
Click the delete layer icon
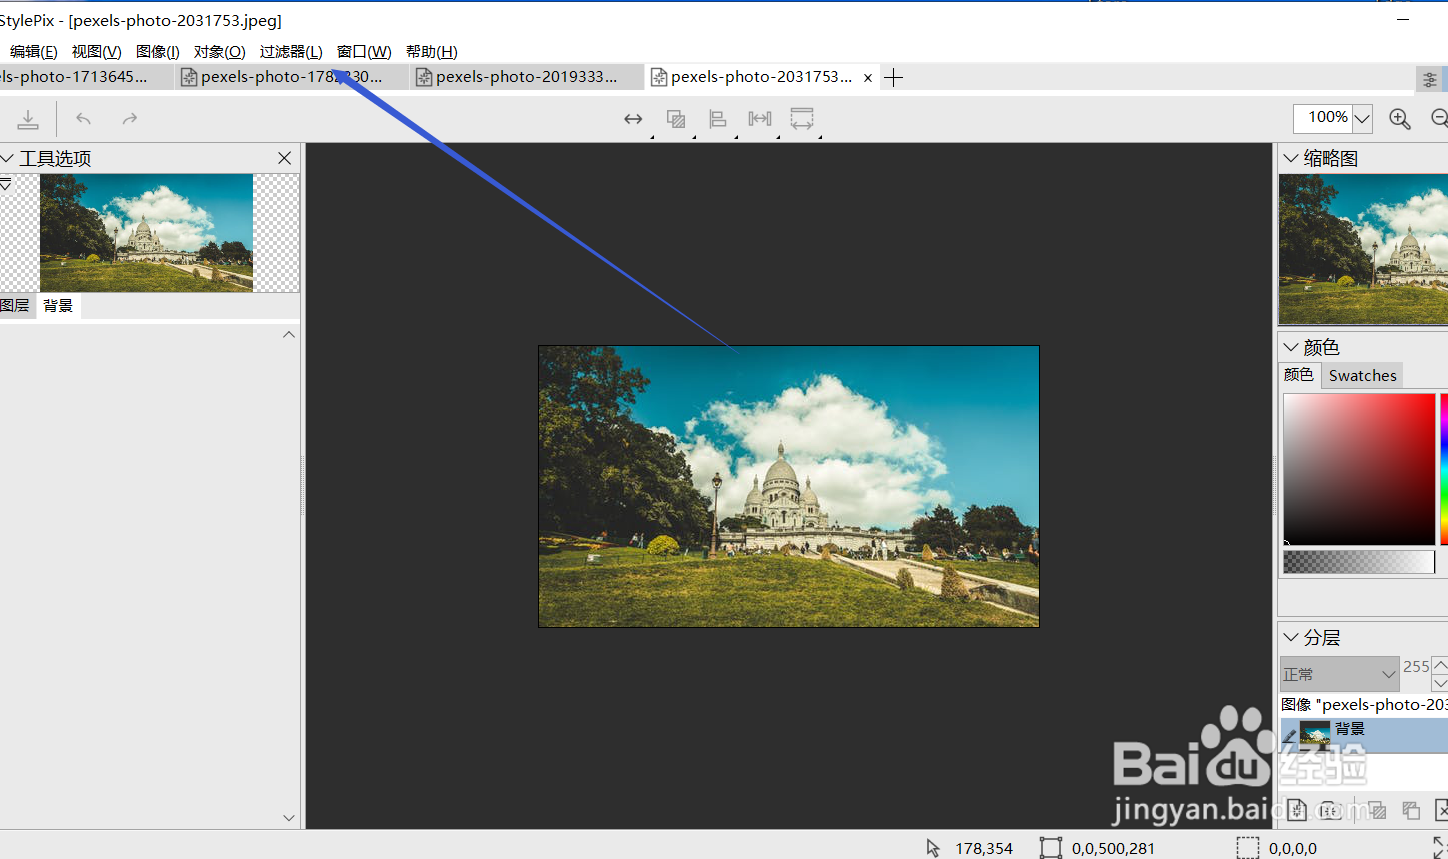click(1442, 810)
